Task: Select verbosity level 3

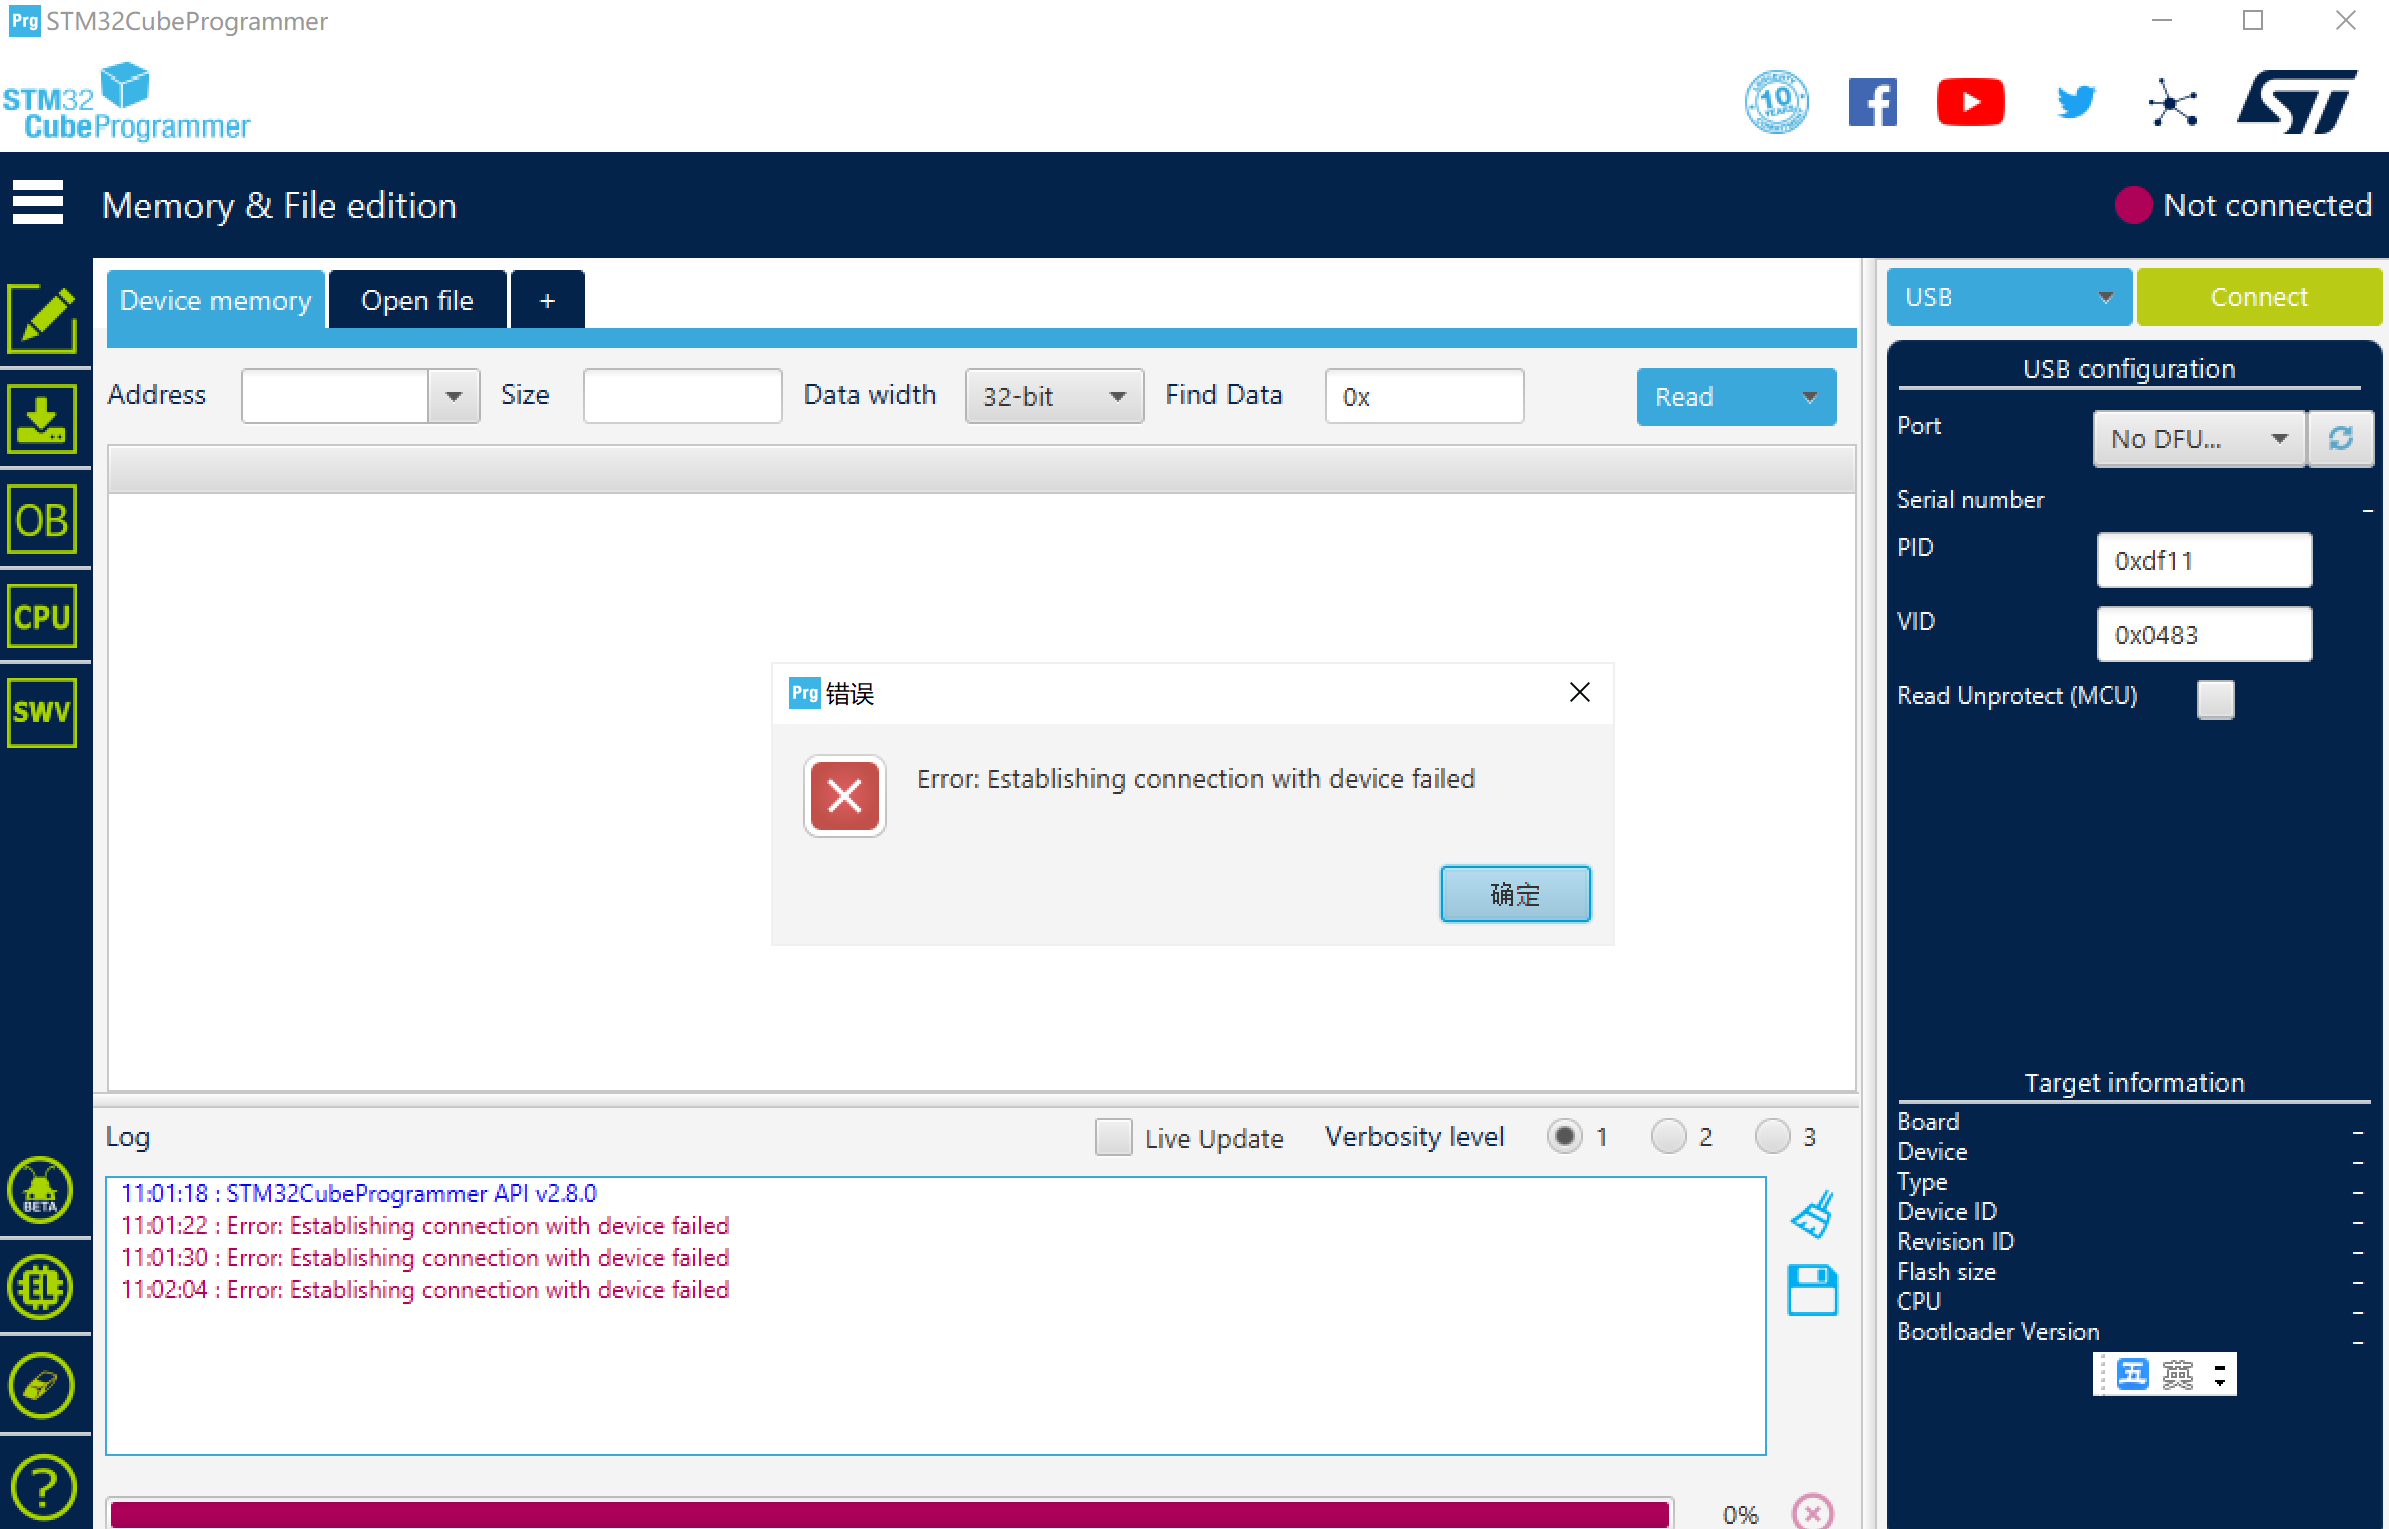Action: coord(1772,1137)
